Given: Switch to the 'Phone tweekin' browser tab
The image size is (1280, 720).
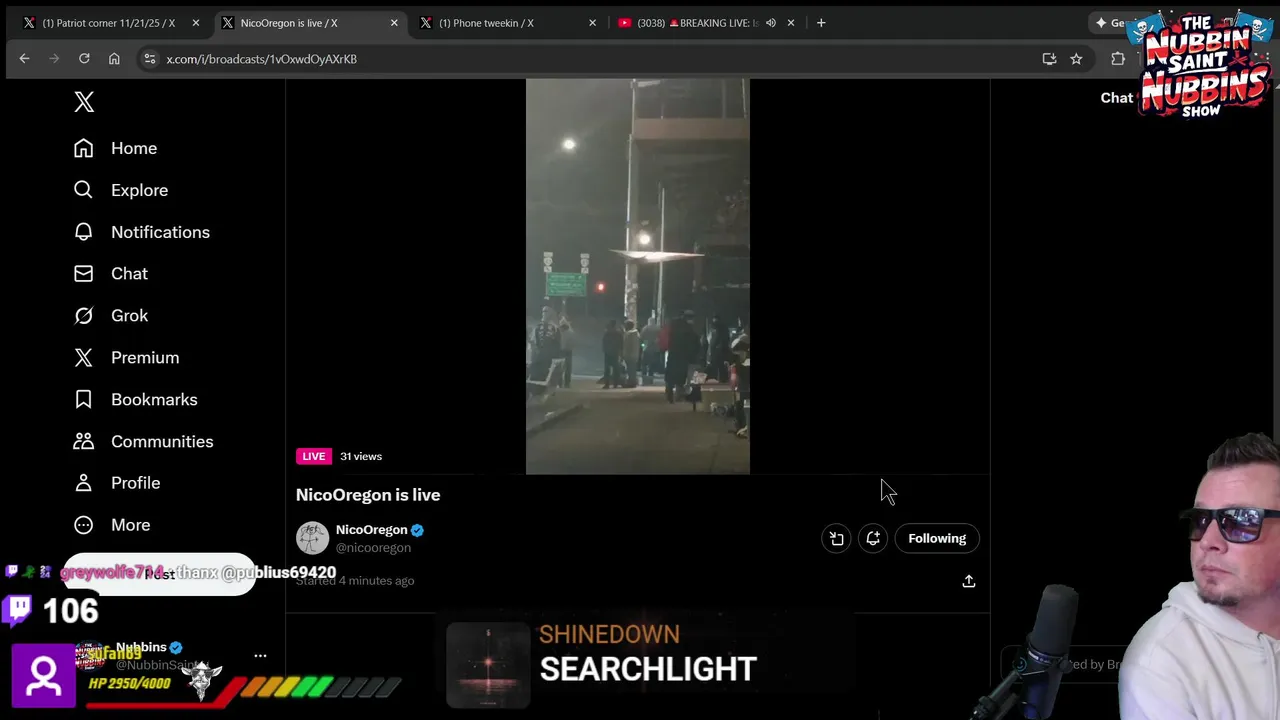Looking at the screenshot, I should pos(486,23).
